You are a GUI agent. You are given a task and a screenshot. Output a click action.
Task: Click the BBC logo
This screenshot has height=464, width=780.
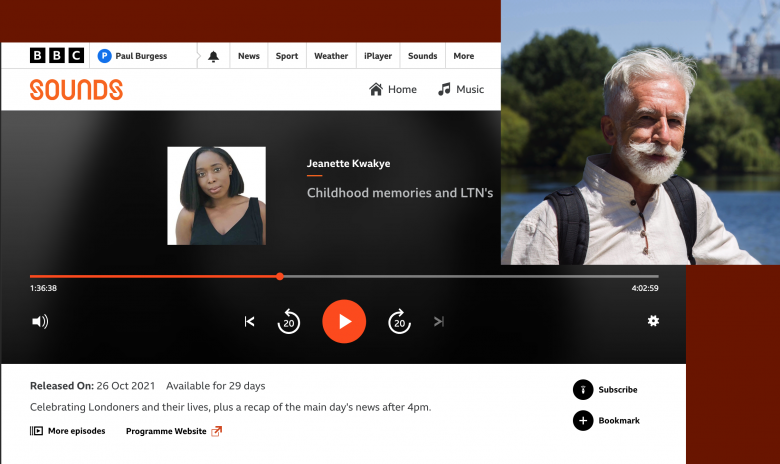tap(56, 56)
